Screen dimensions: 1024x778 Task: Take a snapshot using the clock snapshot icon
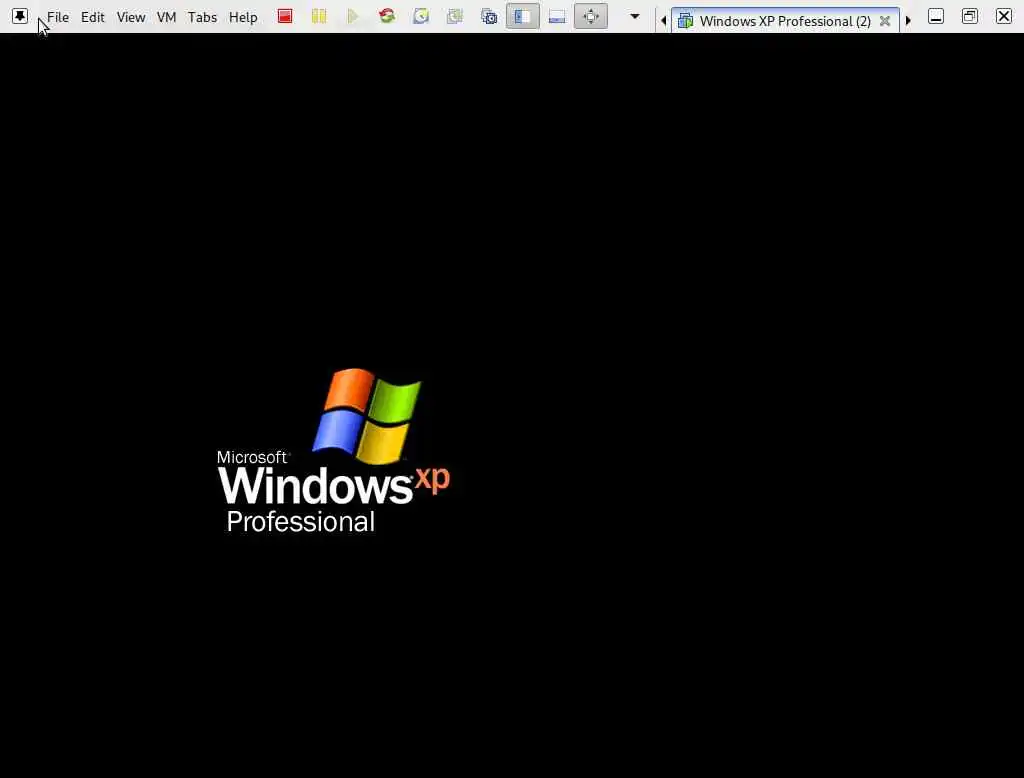click(x=421, y=16)
